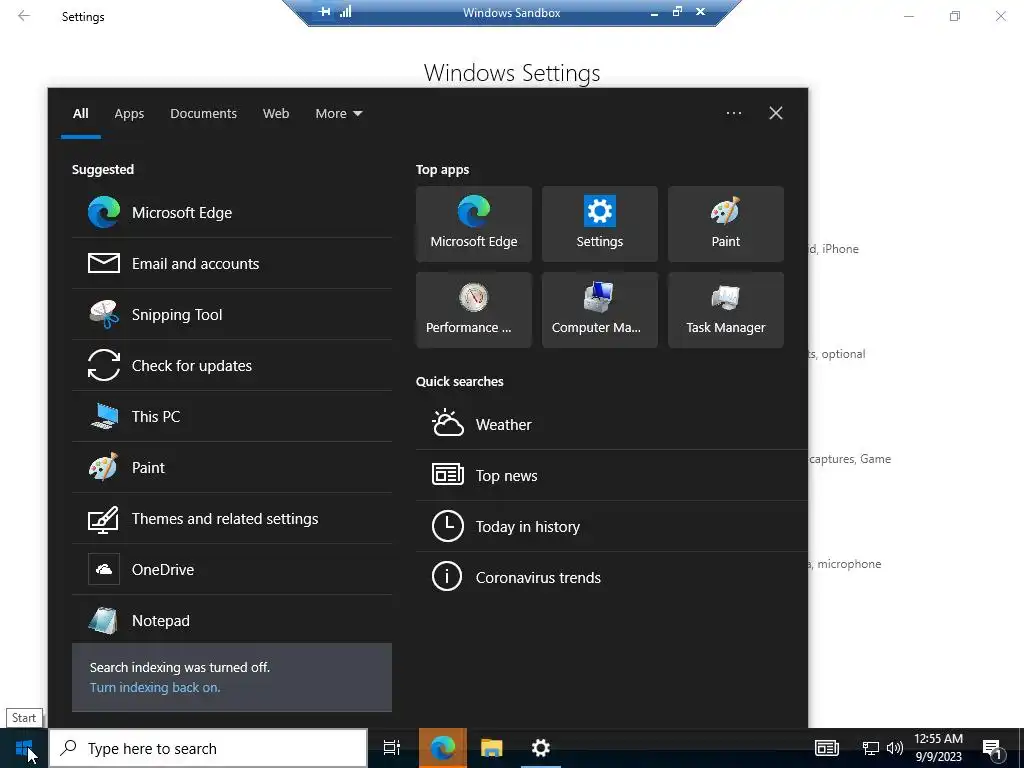Viewport: 1024px width, 768px height.
Task: Click back arrow in Settings window
Action: (x=24, y=16)
